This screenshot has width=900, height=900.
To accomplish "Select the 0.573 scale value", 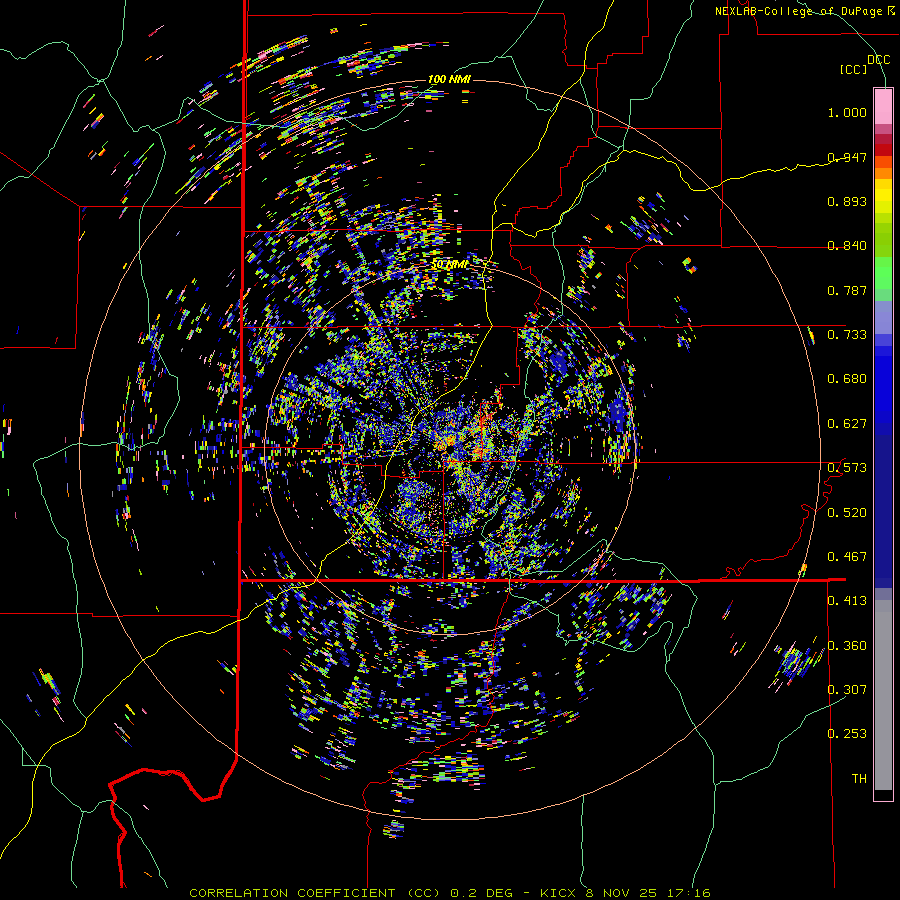I will (847, 468).
